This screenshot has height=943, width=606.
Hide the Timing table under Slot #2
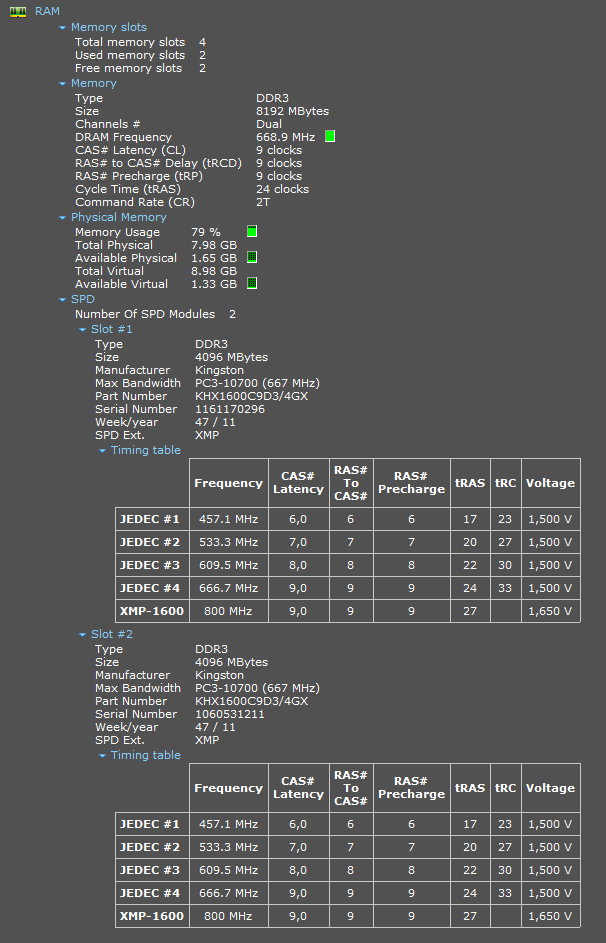point(102,756)
